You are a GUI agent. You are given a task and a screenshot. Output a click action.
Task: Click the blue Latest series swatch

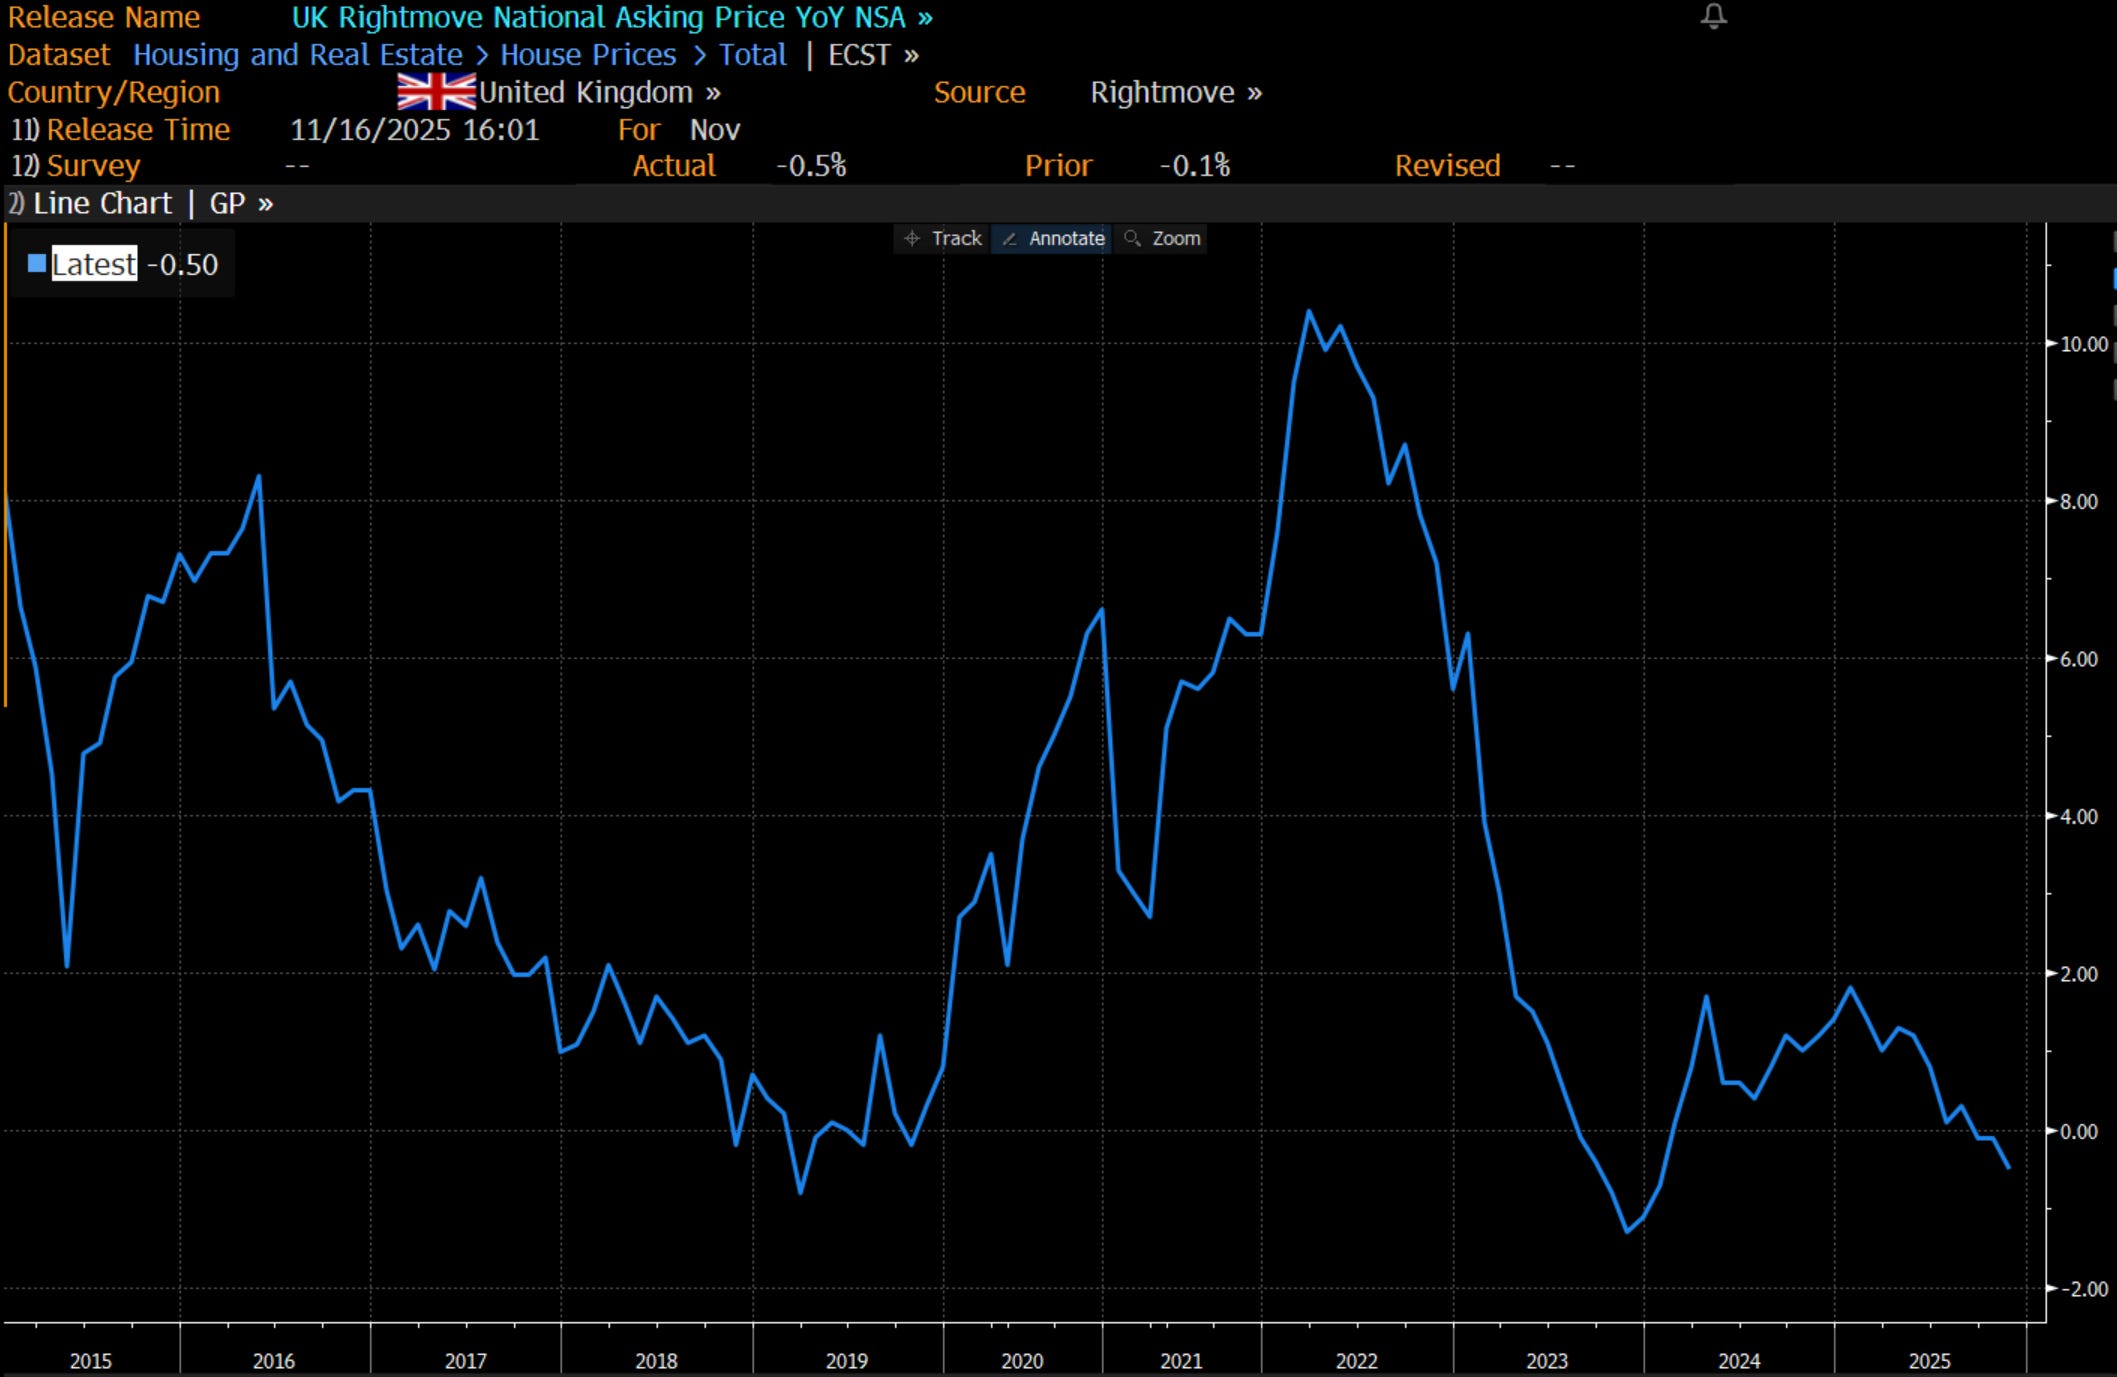click(x=37, y=264)
